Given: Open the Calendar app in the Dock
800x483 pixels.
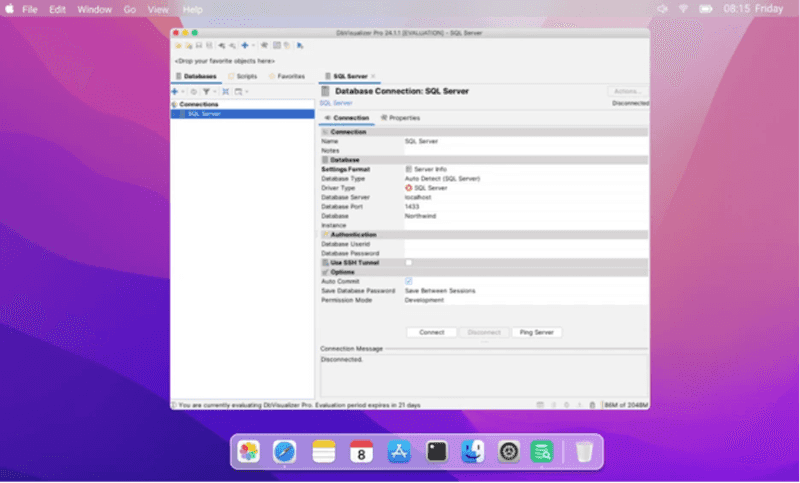Looking at the screenshot, I should coord(361,452).
